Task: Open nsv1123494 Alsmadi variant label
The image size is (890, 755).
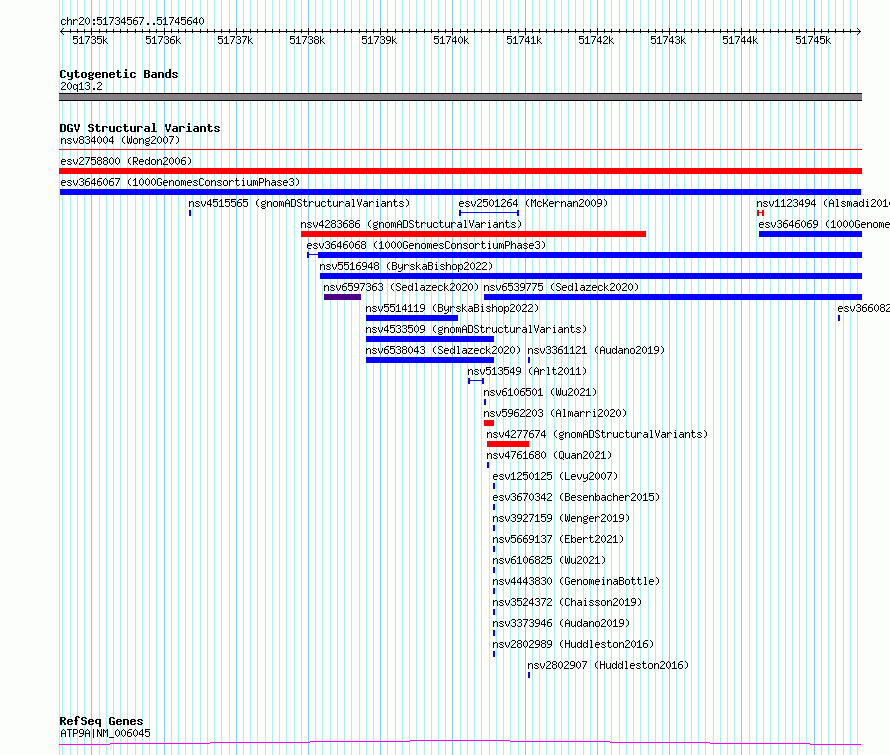Action: 822,203
